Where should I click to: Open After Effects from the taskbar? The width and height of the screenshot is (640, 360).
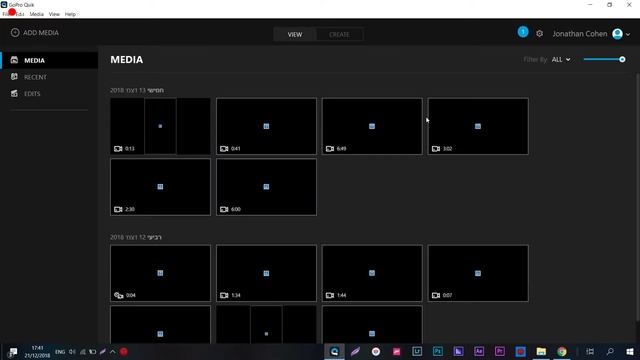(x=479, y=351)
